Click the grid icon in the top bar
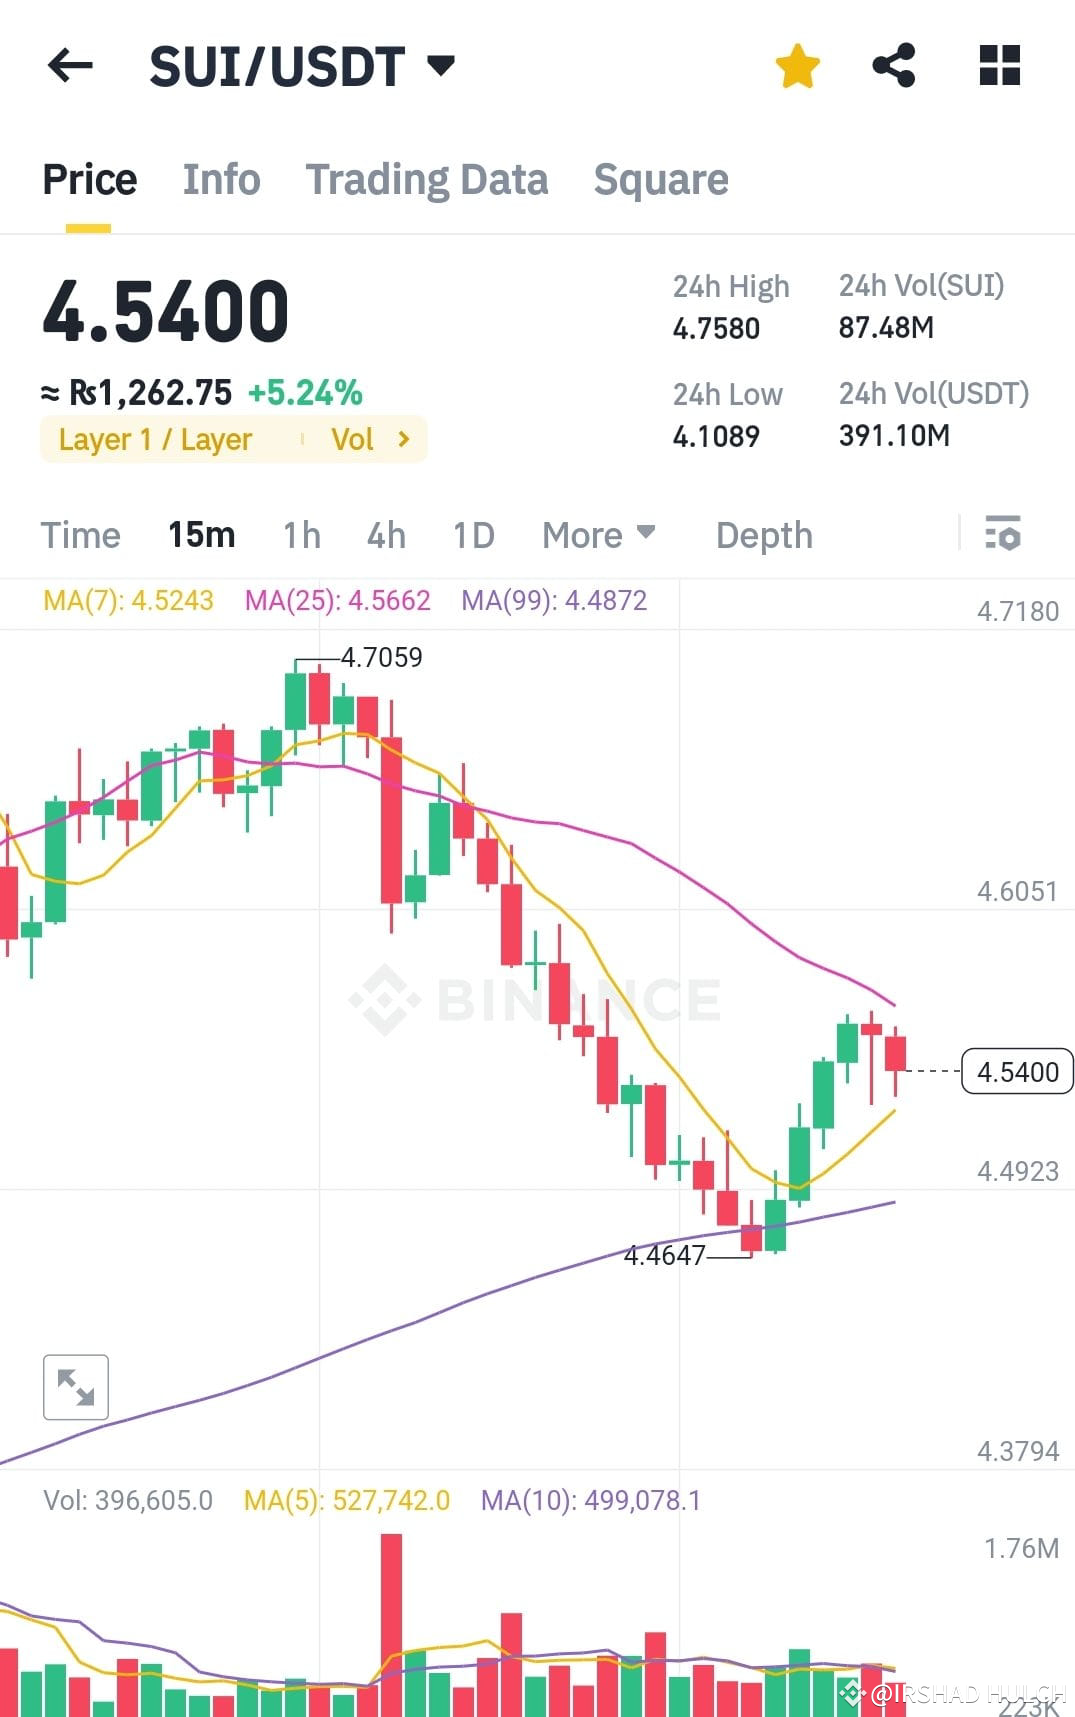The width and height of the screenshot is (1075, 1717). pyautogui.click(x=997, y=65)
